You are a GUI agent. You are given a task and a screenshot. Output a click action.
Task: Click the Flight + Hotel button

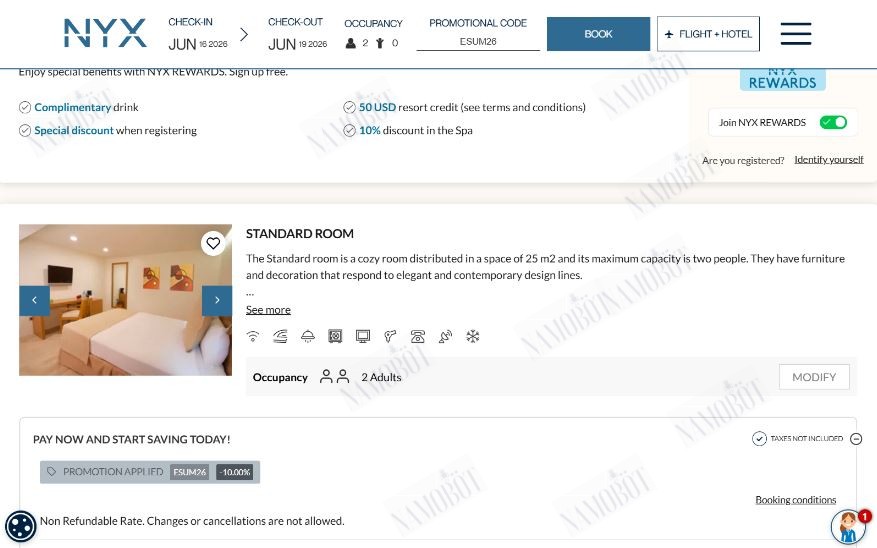pos(708,34)
